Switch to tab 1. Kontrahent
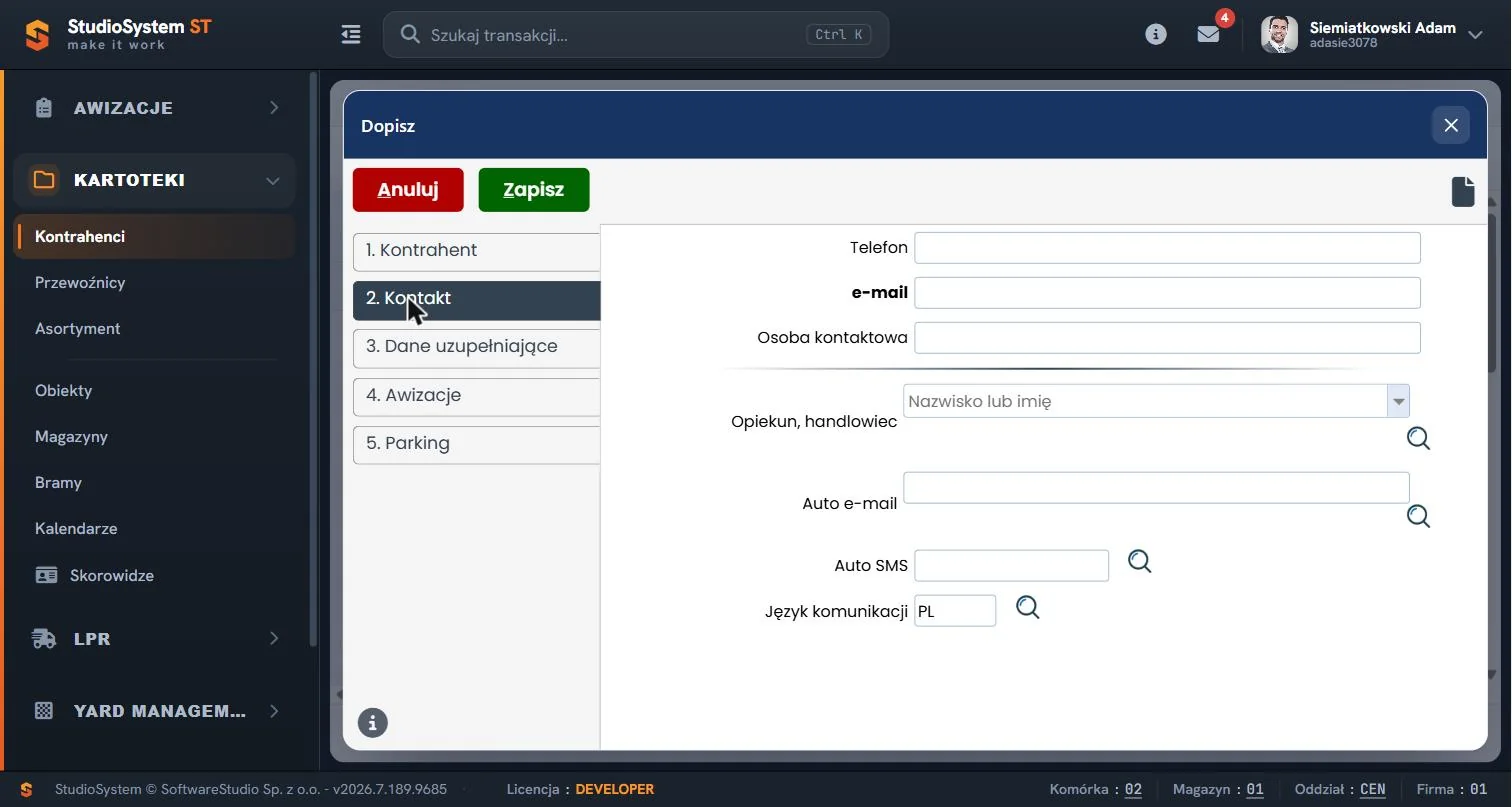 click(x=476, y=252)
